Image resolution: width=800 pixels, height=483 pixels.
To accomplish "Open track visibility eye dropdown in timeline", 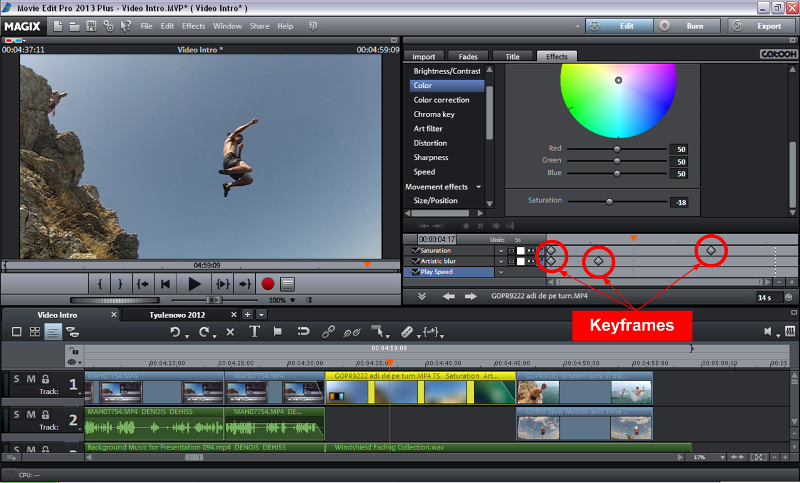I will click(x=73, y=362).
